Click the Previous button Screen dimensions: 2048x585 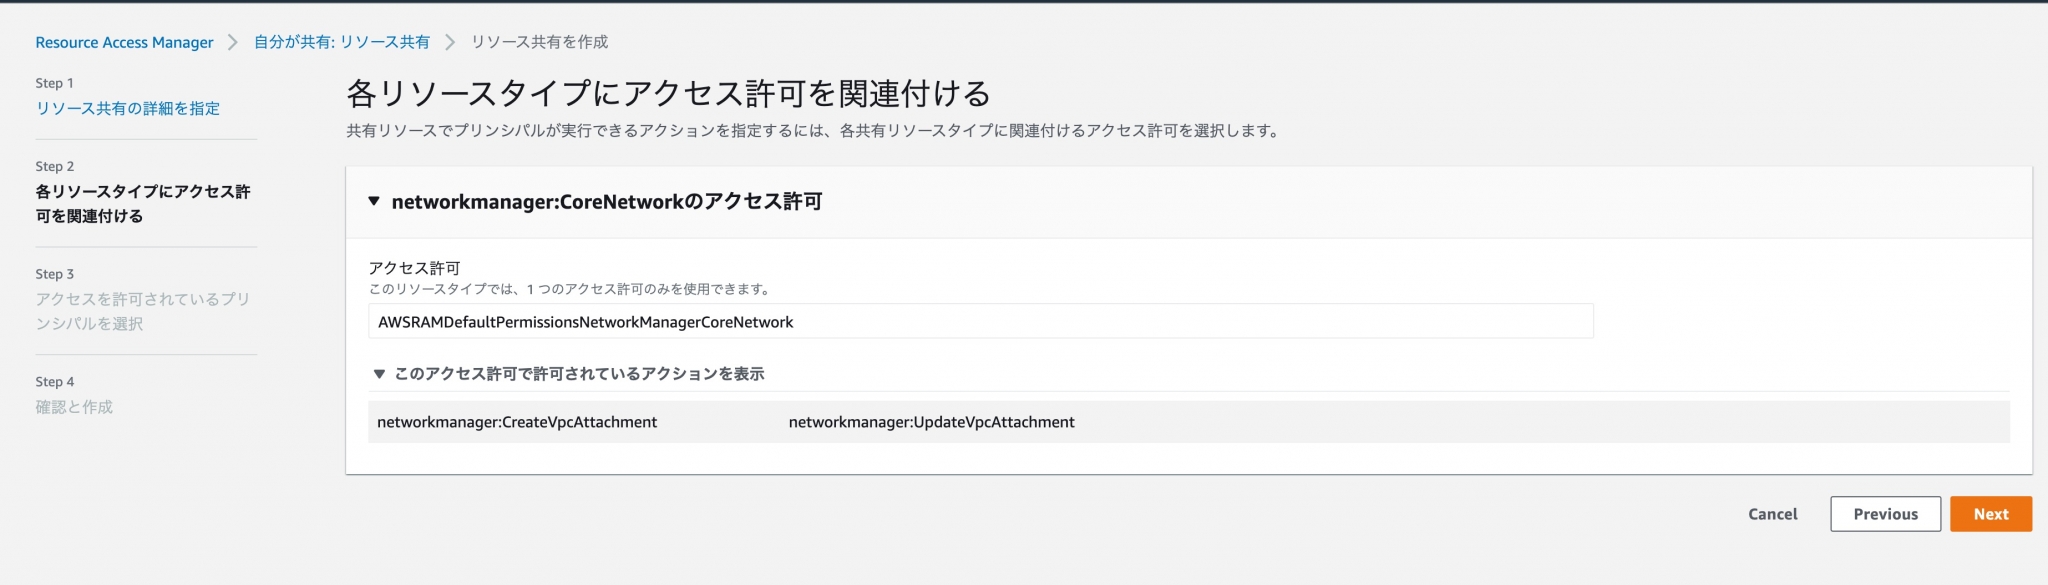coord(1886,514)
